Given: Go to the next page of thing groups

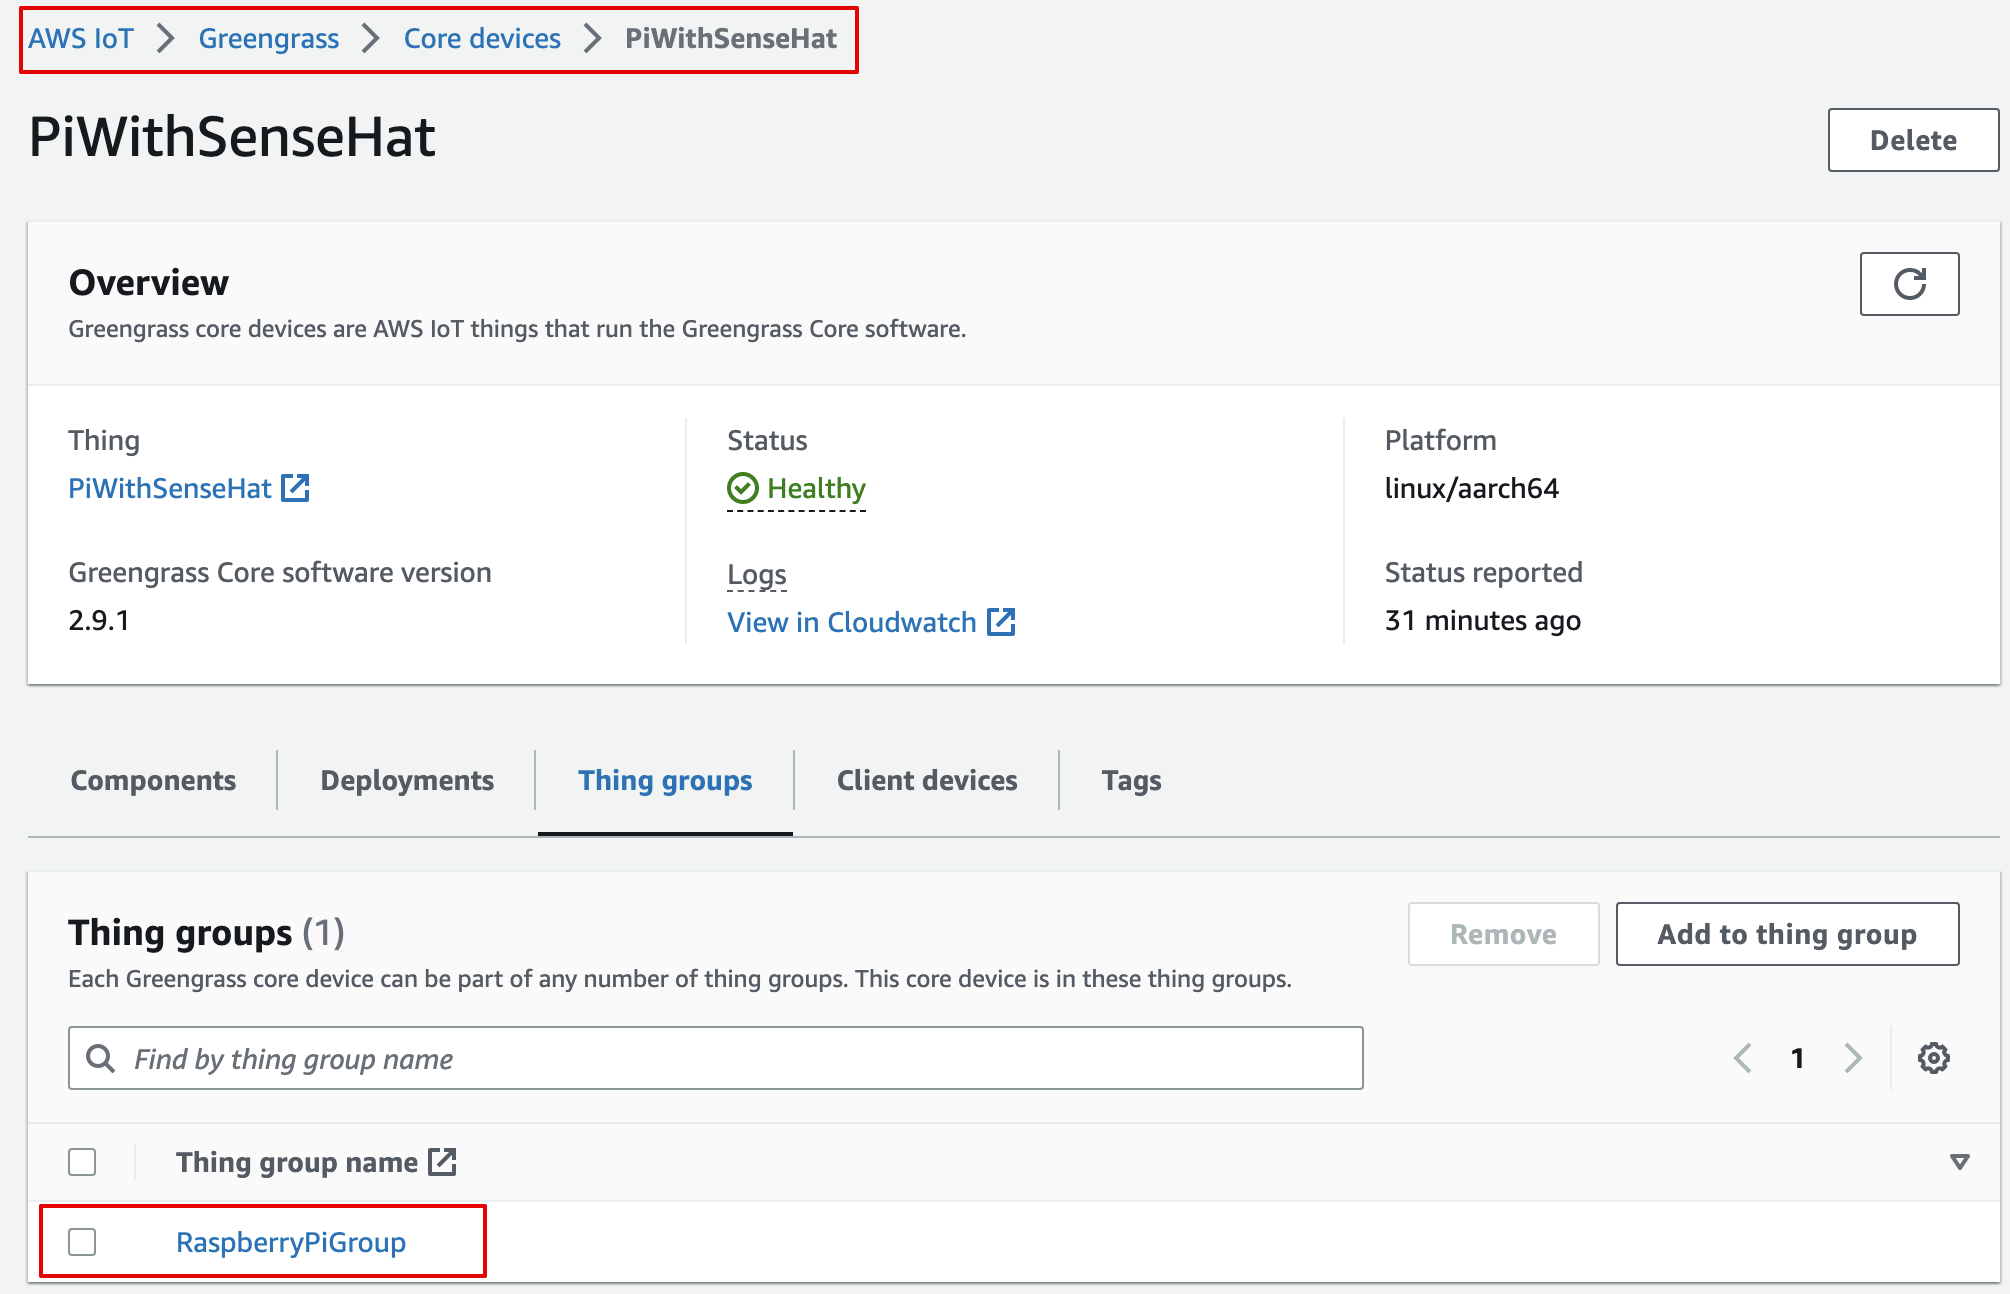Looking at the screenshot, I should point(1853,1058).
